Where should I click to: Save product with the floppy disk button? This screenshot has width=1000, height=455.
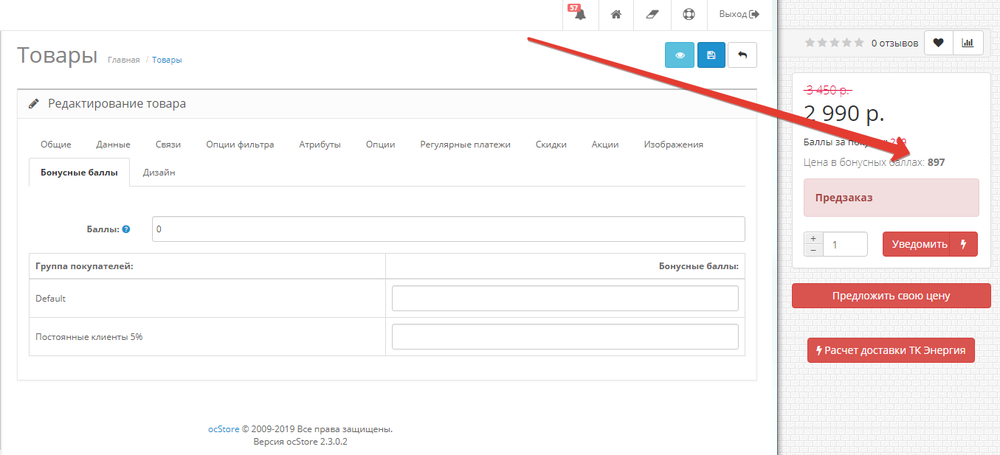(x=711, y=55)
